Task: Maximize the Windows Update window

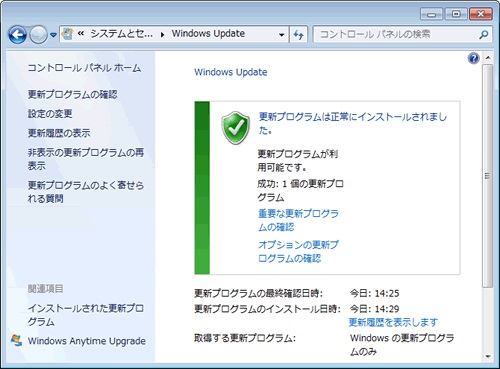Action: coord(456,14)
